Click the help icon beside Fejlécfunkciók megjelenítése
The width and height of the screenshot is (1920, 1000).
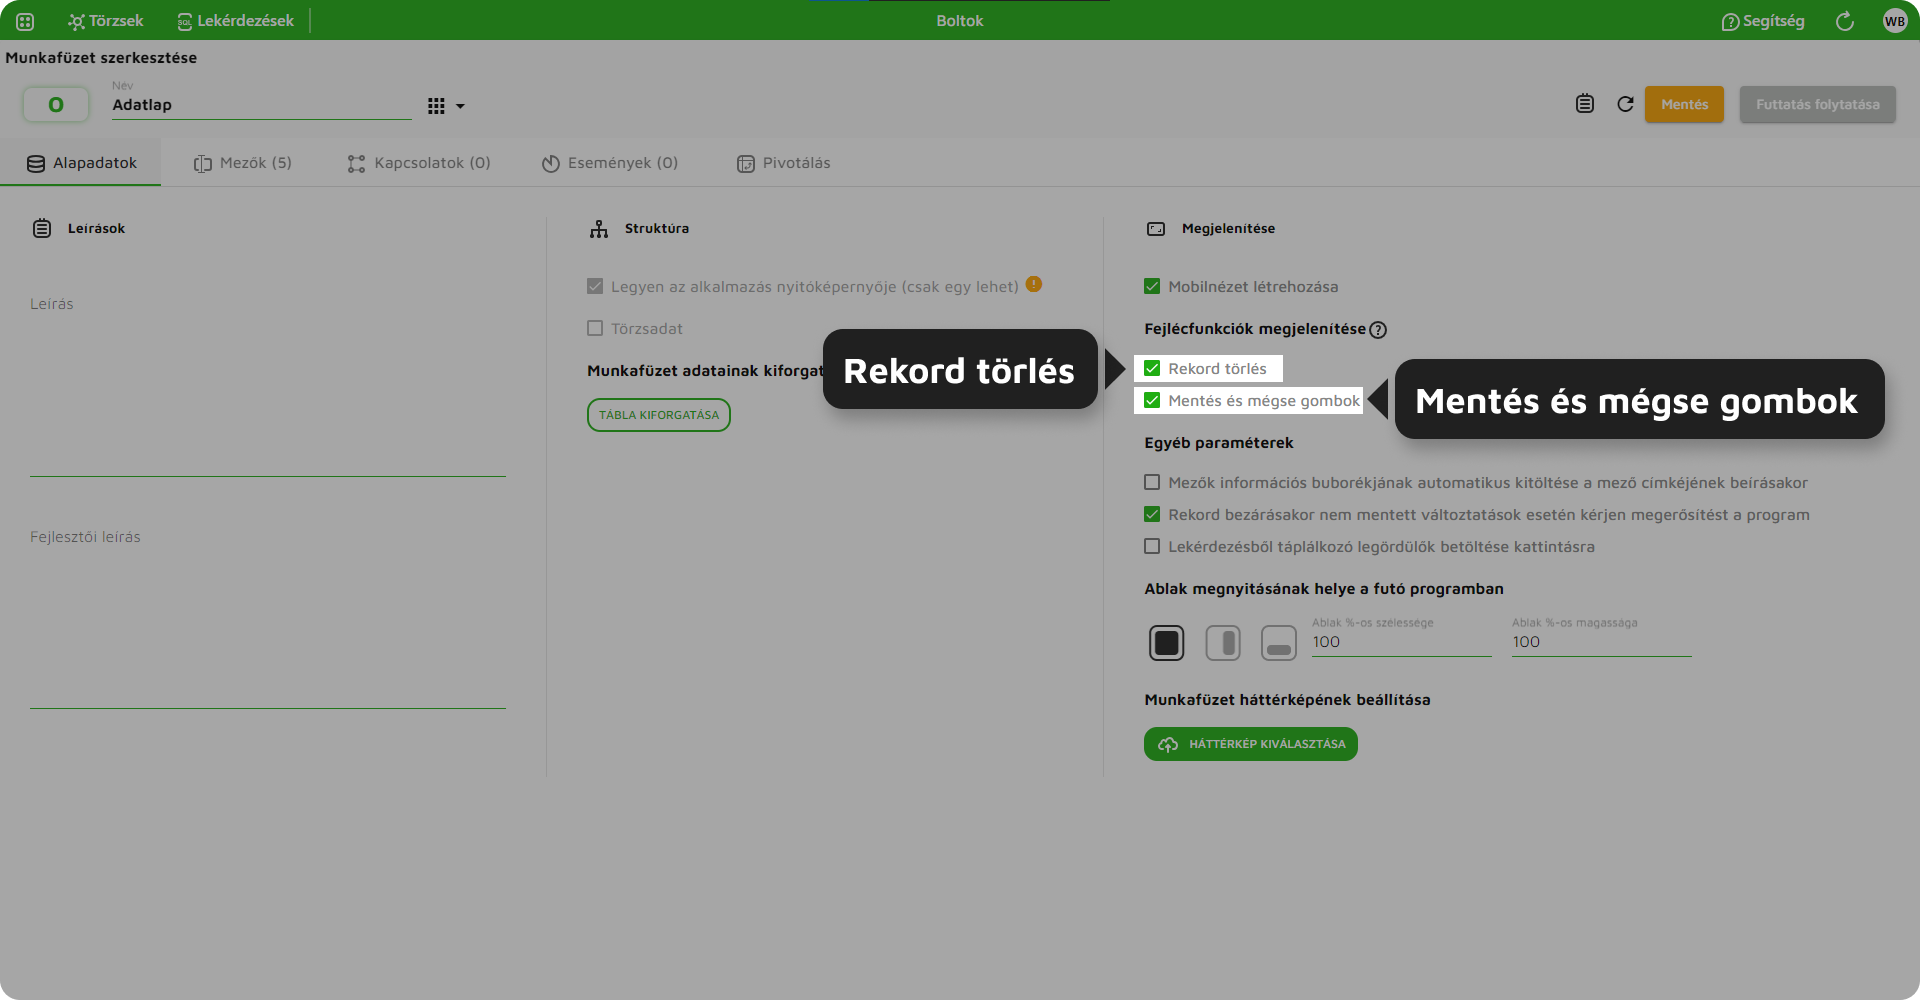tap(1378, 330)
